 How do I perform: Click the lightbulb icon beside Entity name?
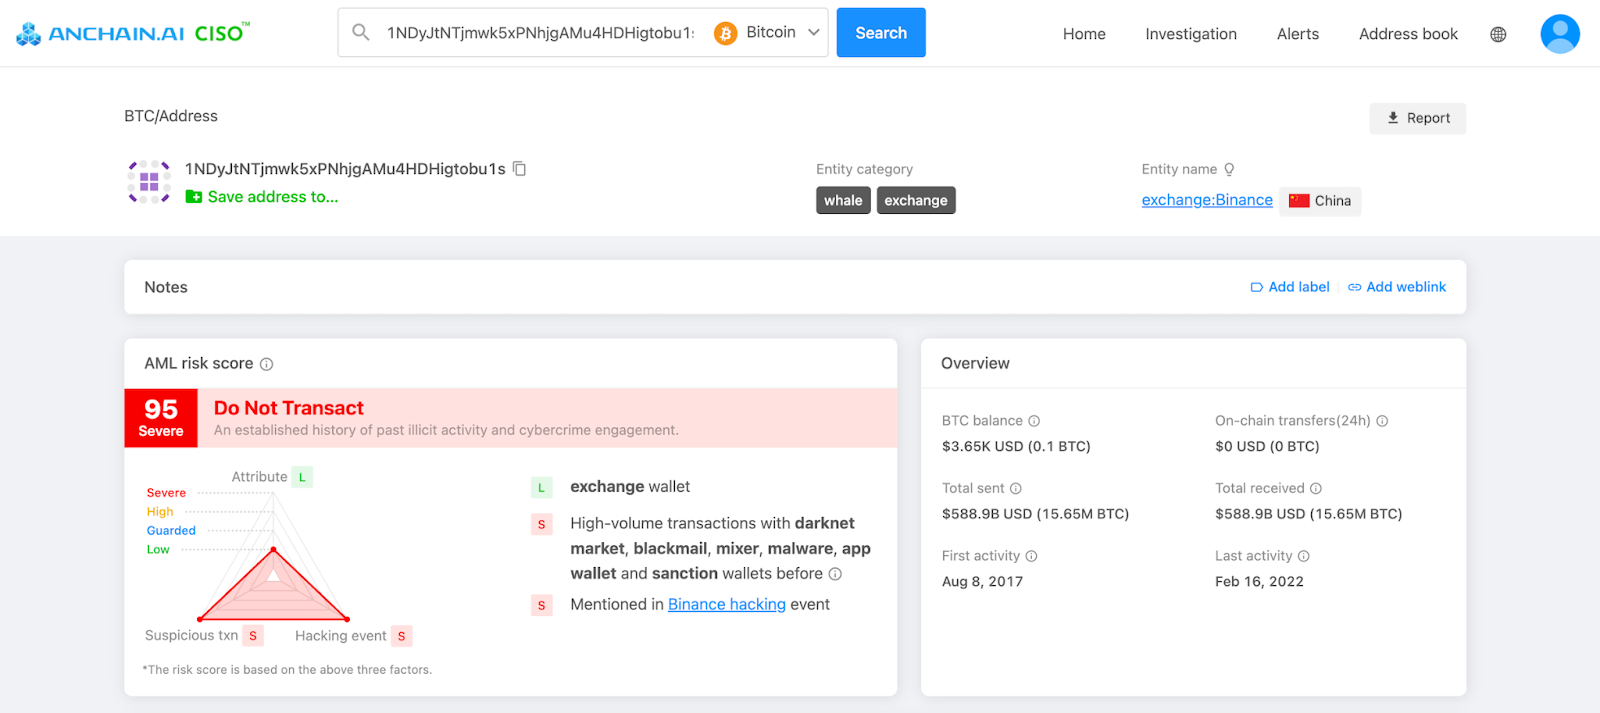(1229, 169)
